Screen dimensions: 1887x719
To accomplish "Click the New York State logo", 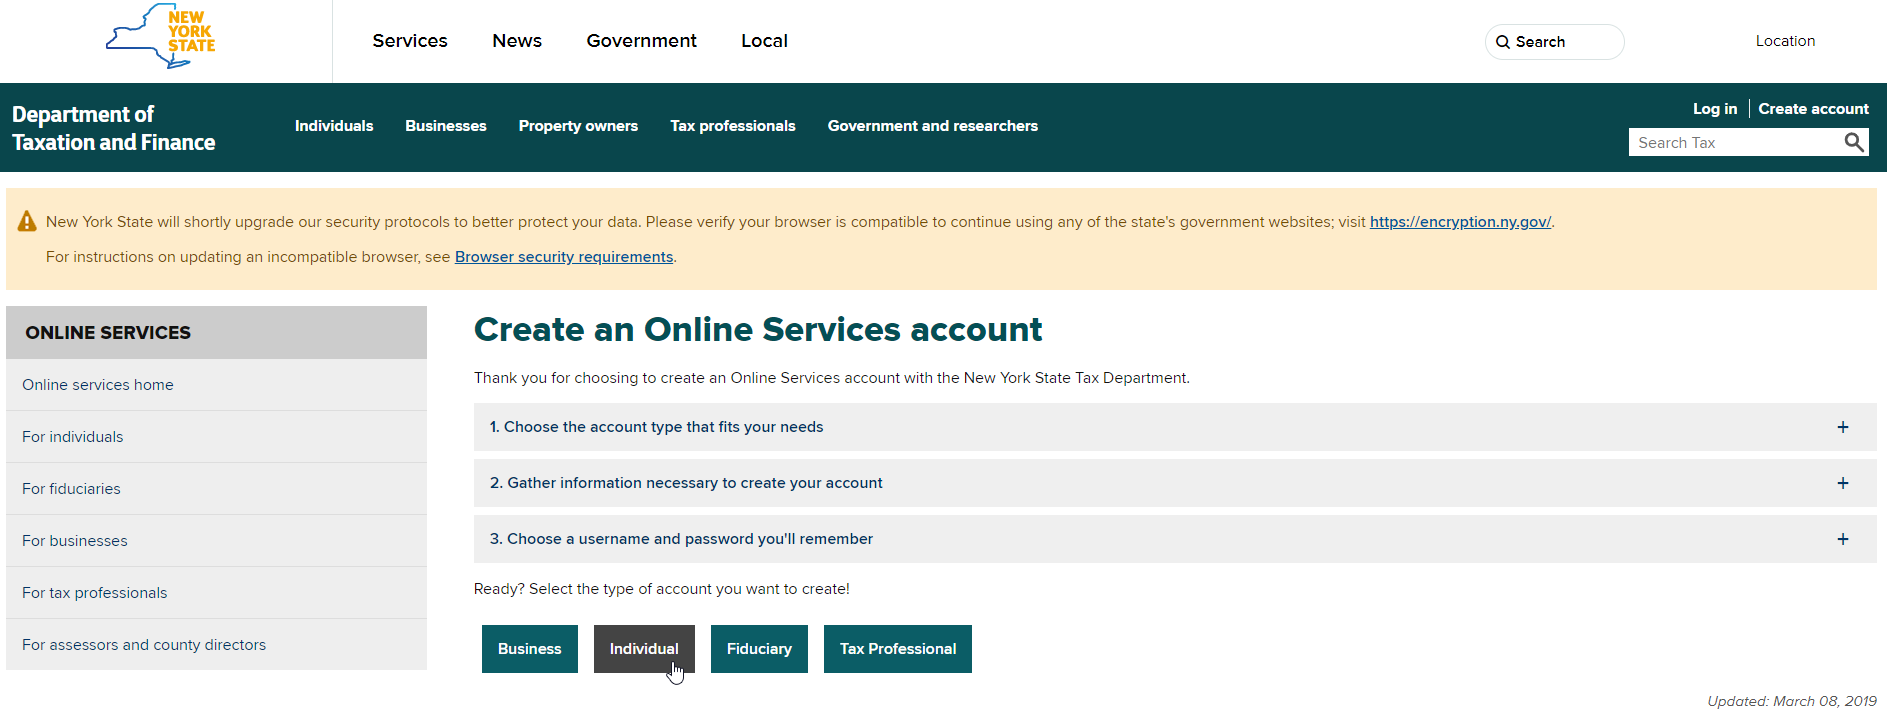I will pyautogui.click(x=161, y=36).
